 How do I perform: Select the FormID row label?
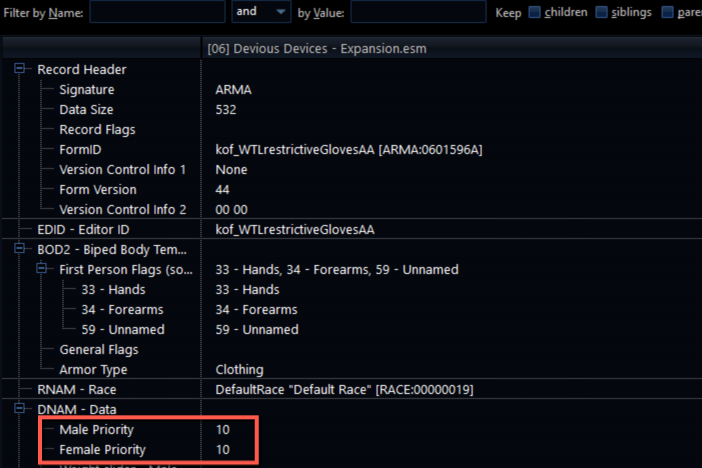coord(80,150)
